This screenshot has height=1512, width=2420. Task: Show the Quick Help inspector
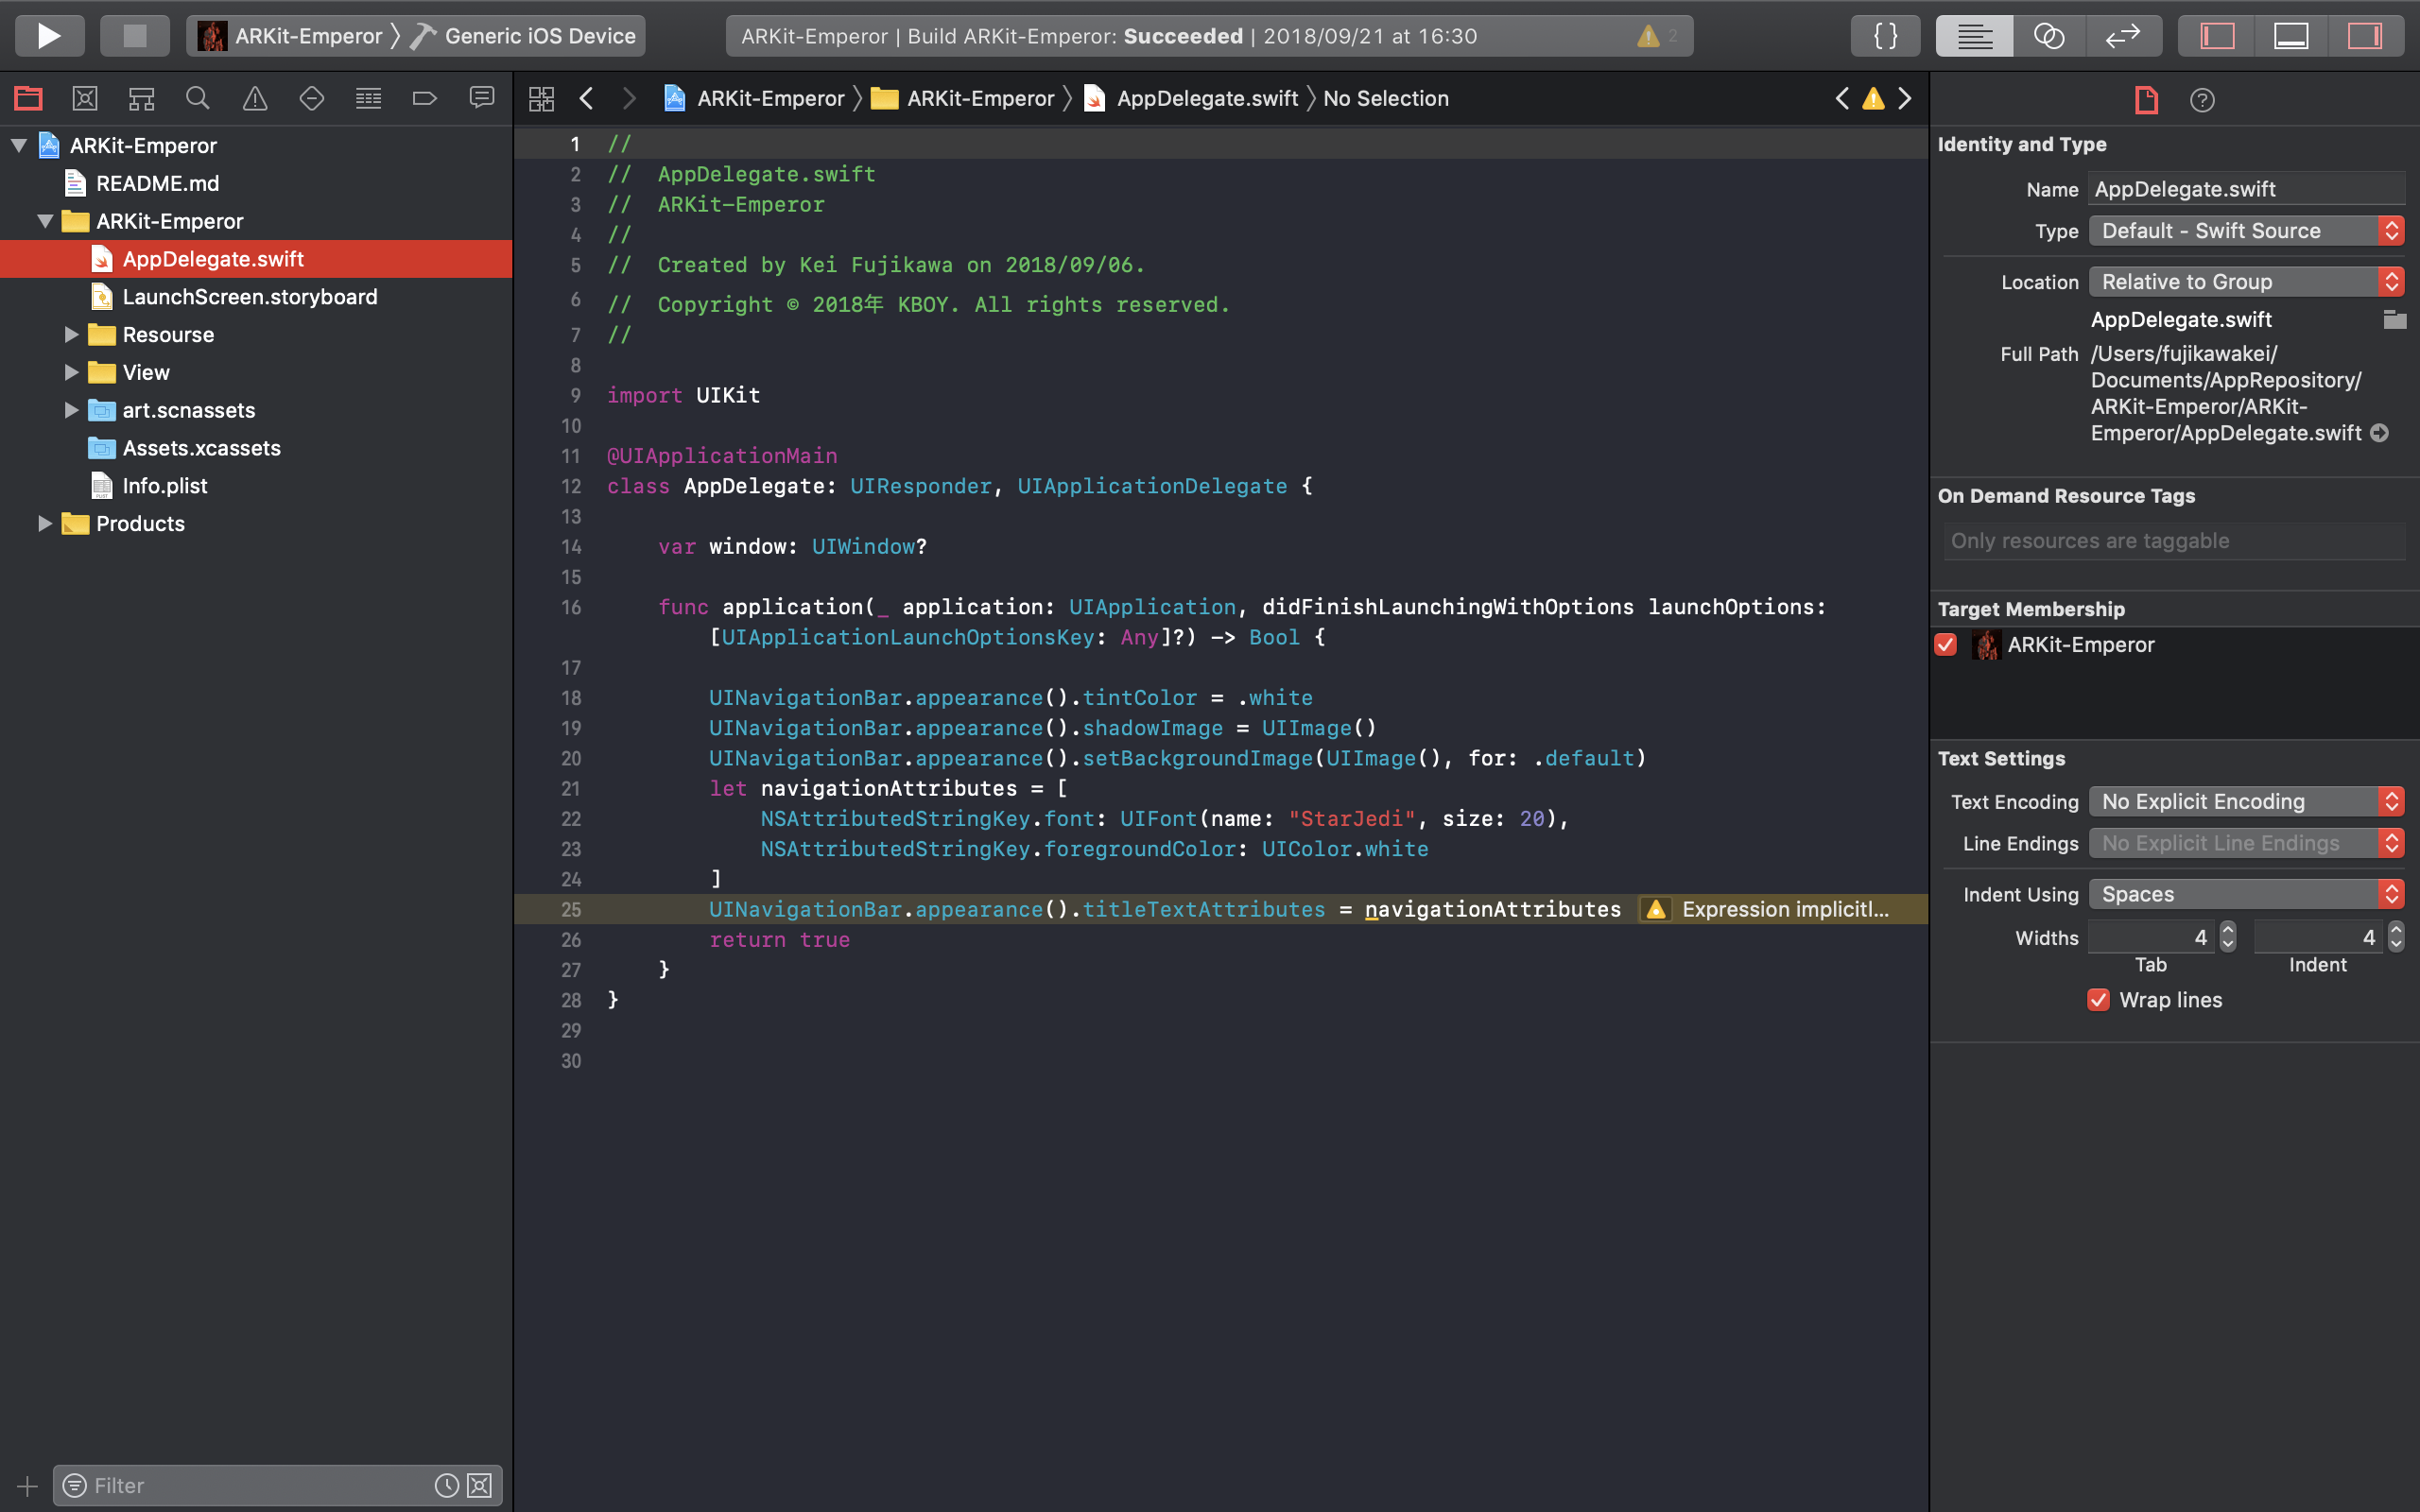pyautogui.click(x=2202, y=100)
